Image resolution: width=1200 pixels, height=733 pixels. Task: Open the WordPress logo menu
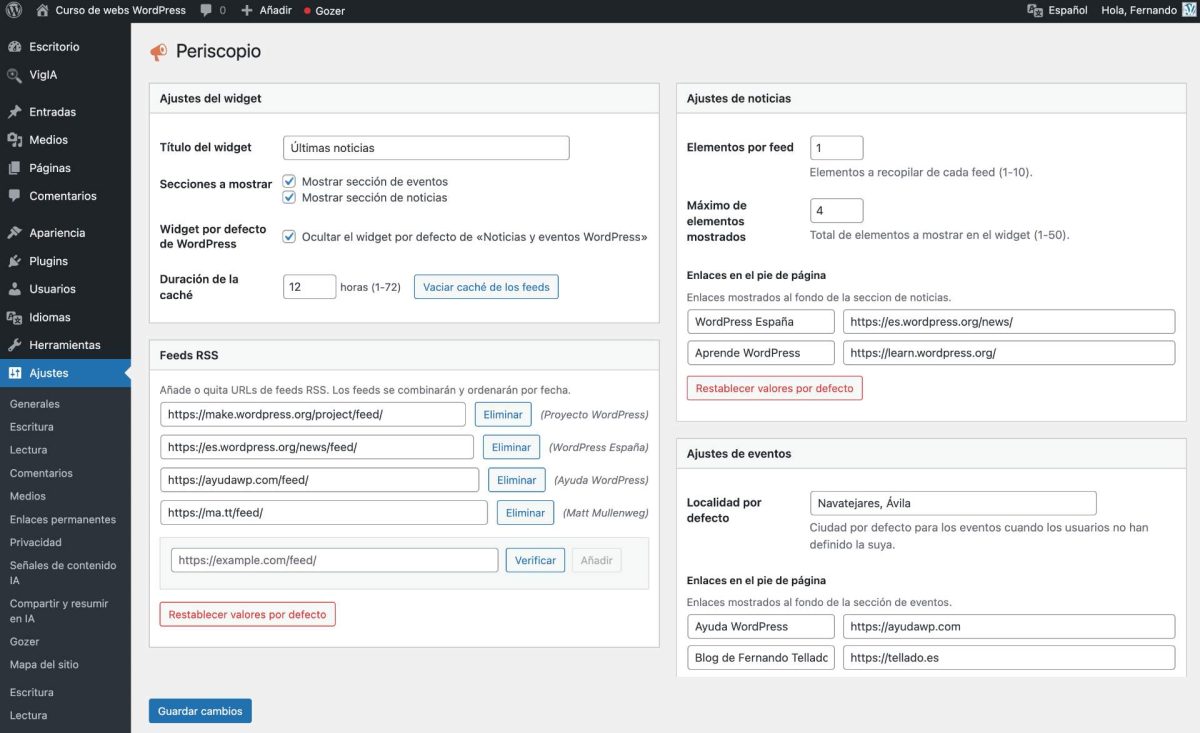point(14,10)
